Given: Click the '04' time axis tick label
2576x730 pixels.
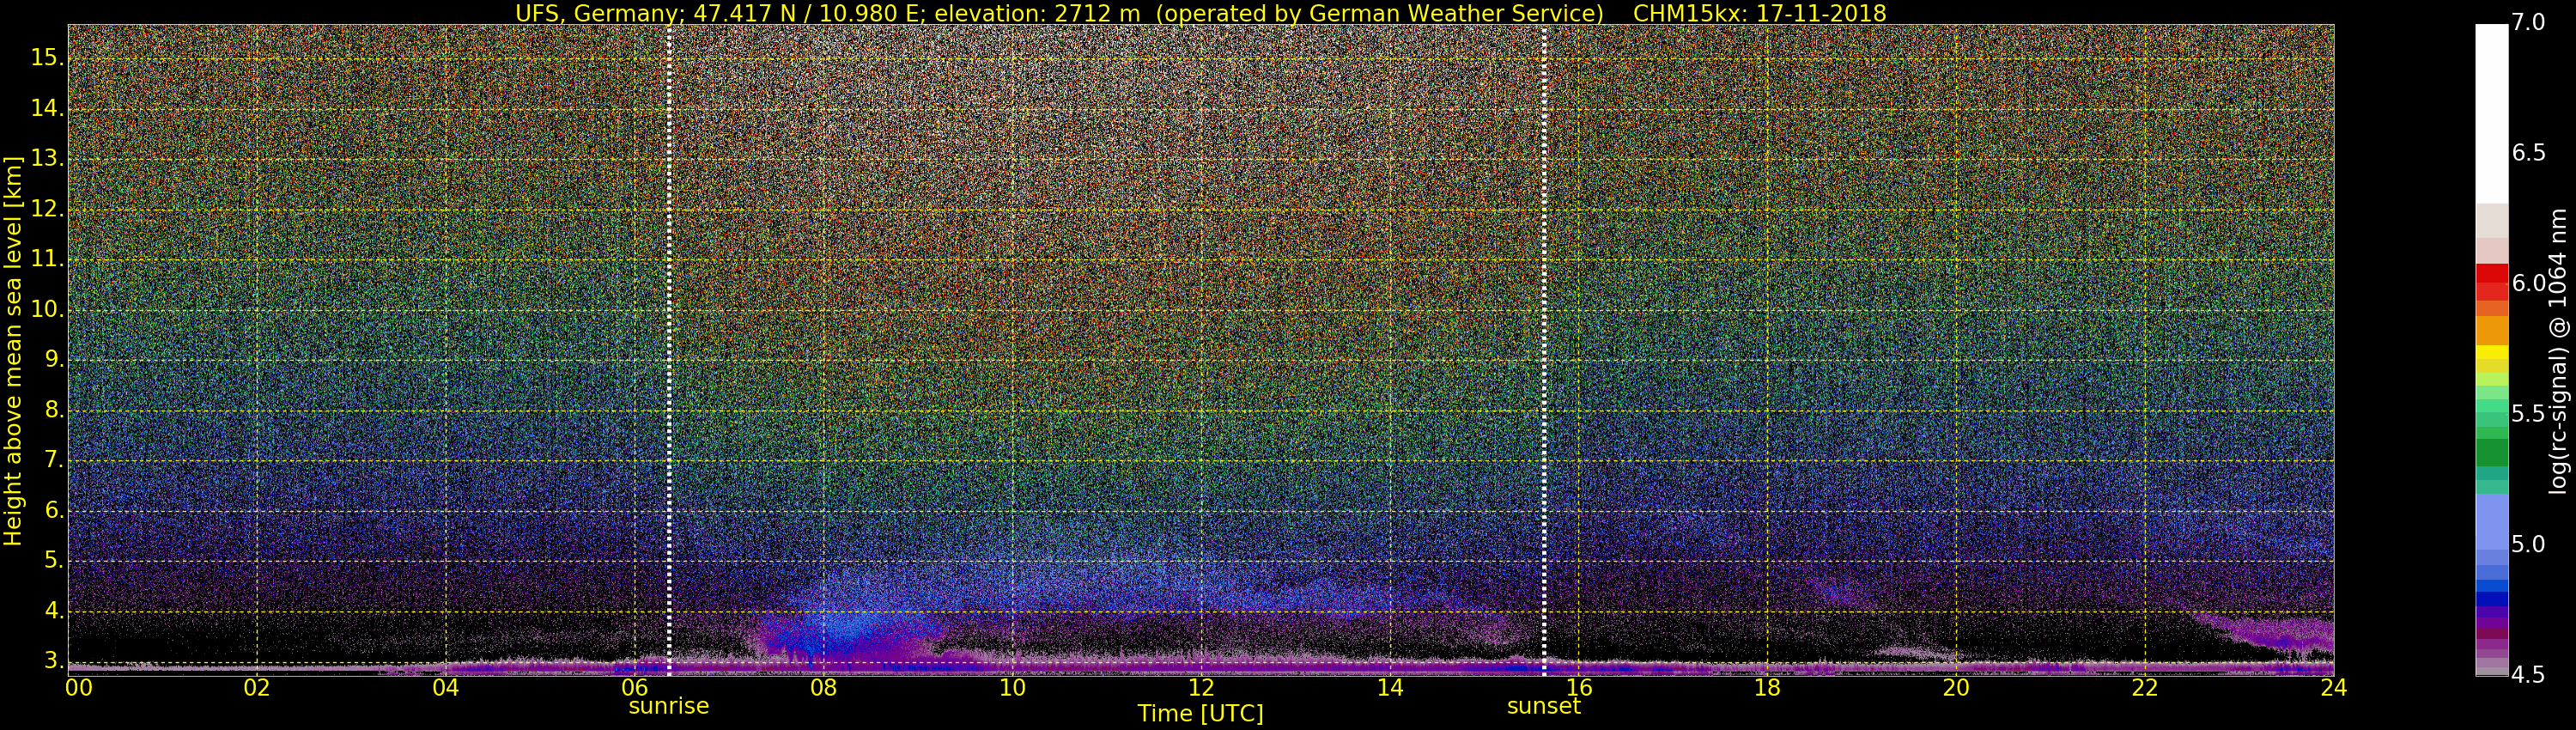Looking at the screenshot, I should tap(446, 688).
